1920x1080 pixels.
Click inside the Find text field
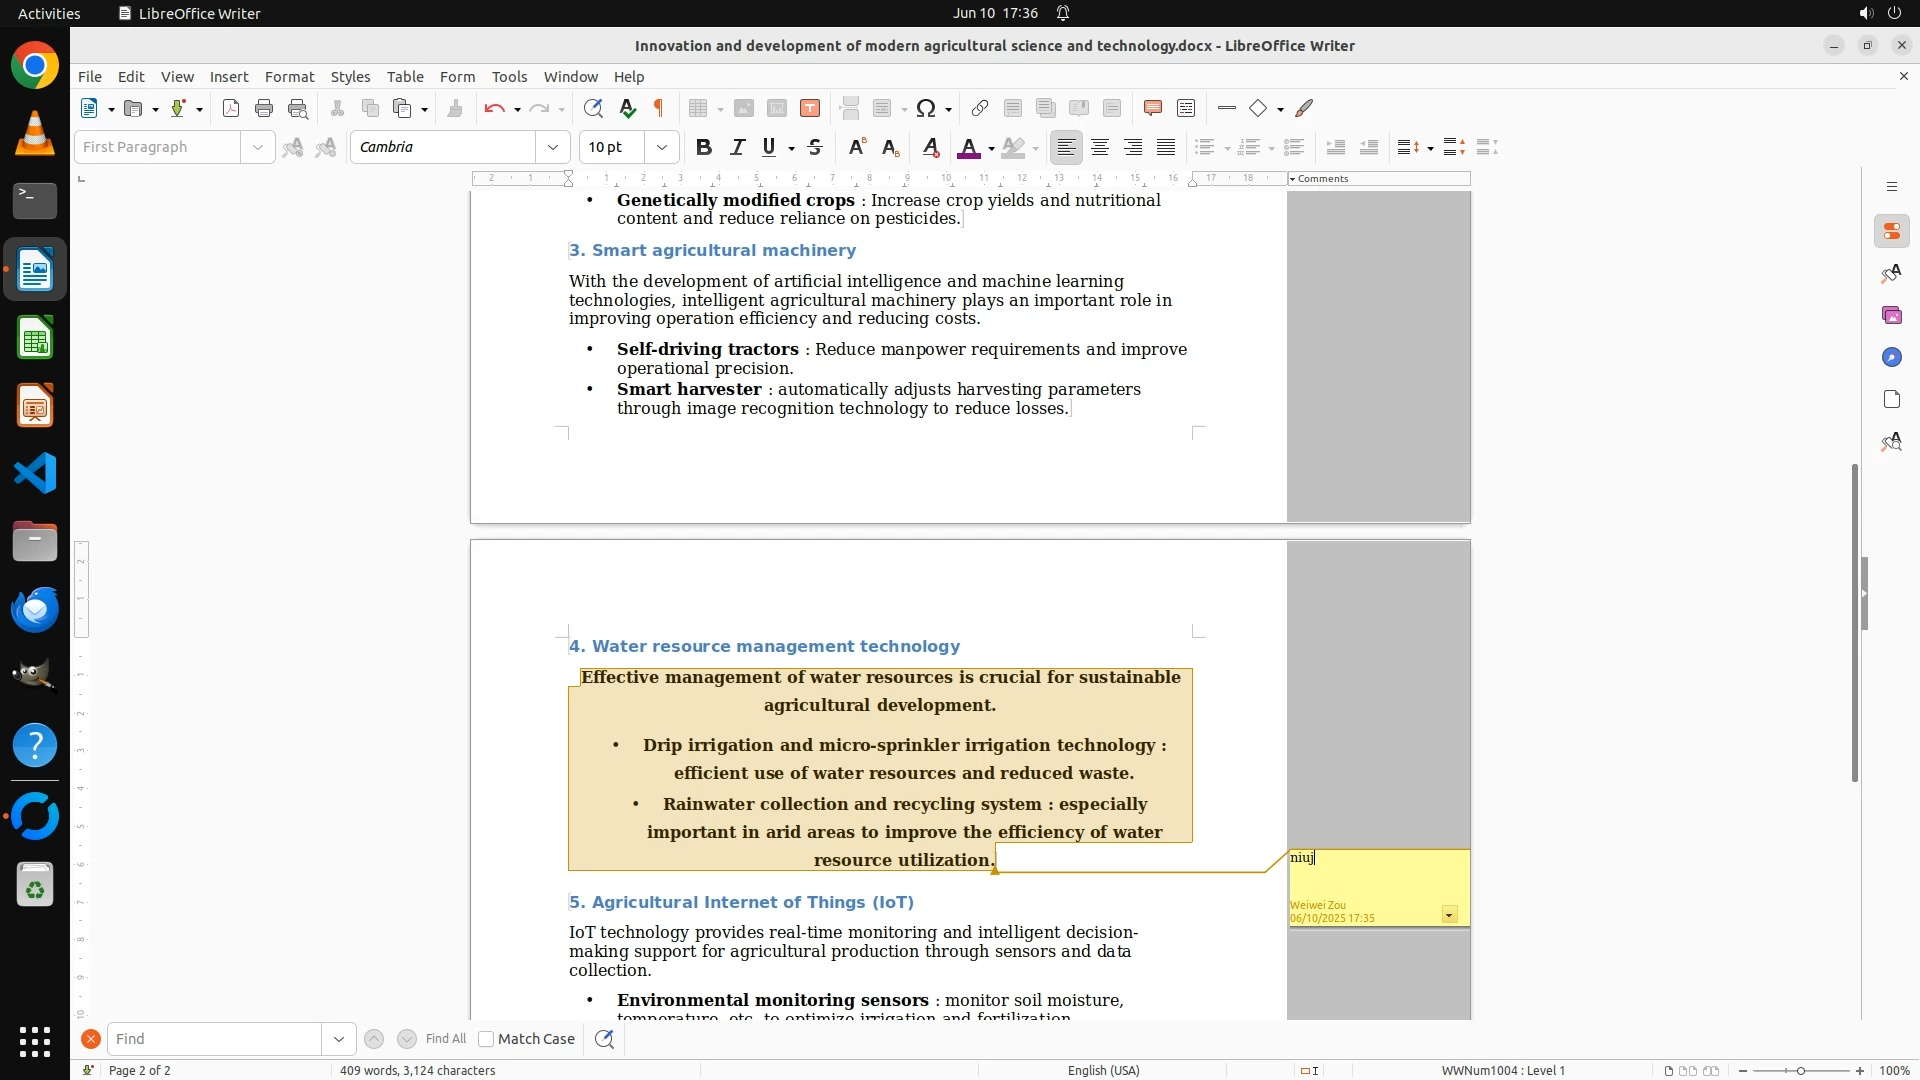[x=215, y=1039]
